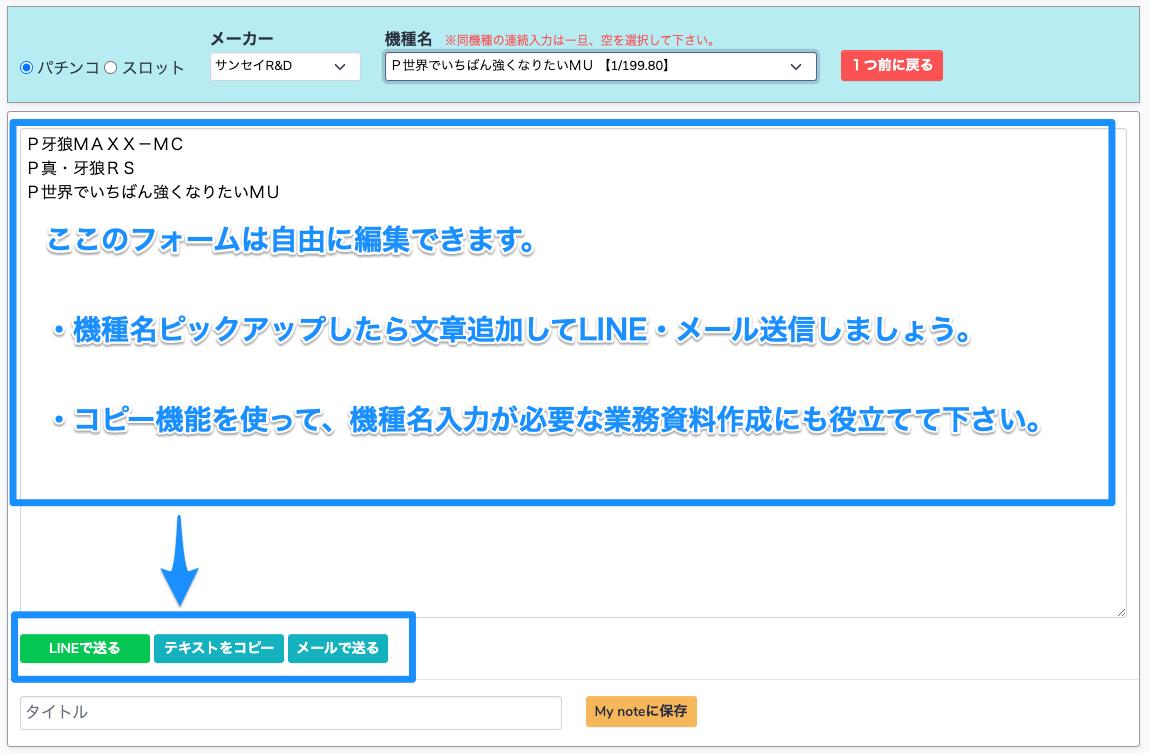
Task: Focus the タイトル input field
Action: click(x=291, y=712)
